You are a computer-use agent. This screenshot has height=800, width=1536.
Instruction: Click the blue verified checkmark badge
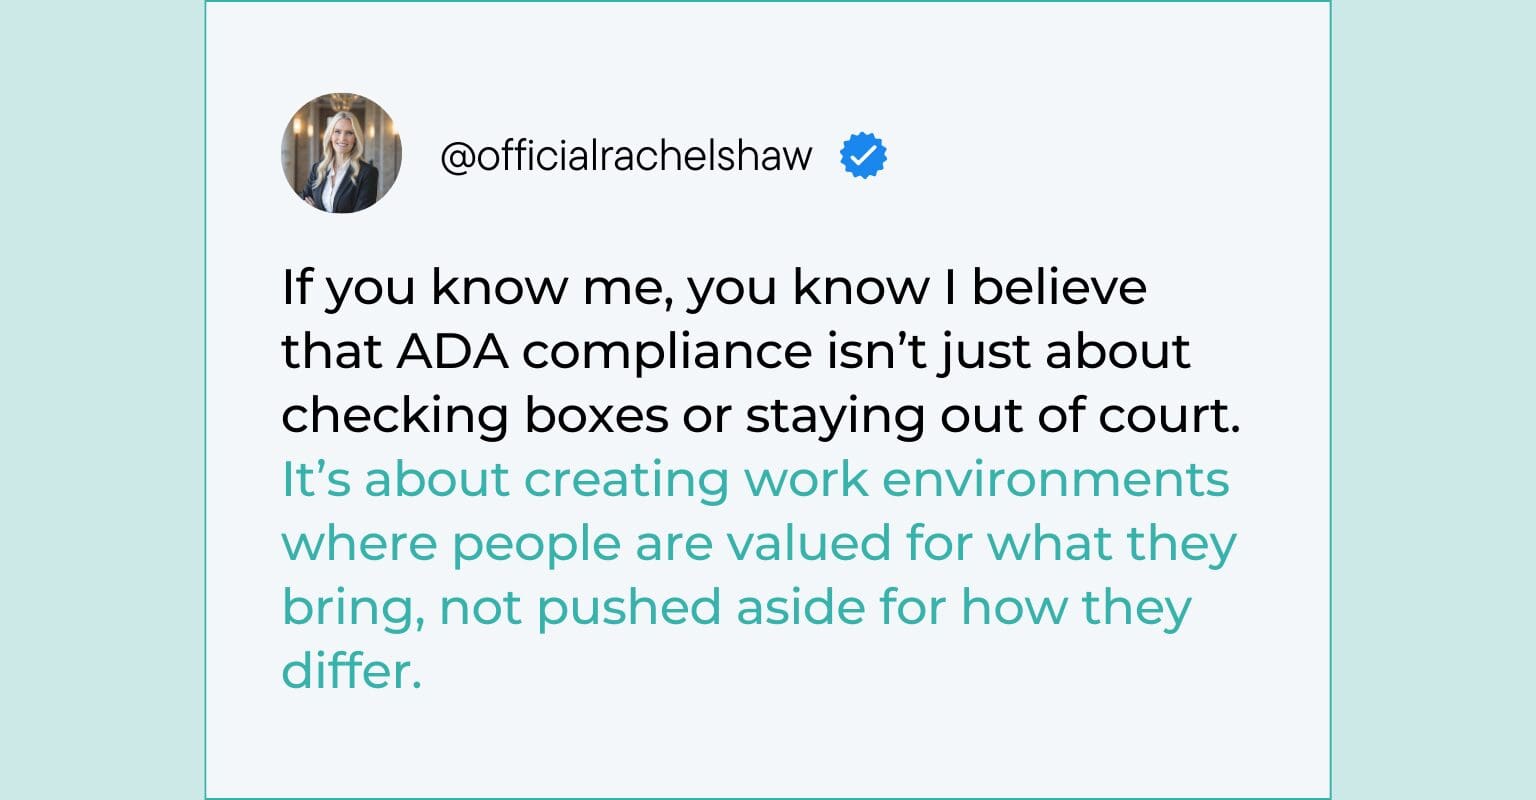pyautogui.click(x=863, y=156)
